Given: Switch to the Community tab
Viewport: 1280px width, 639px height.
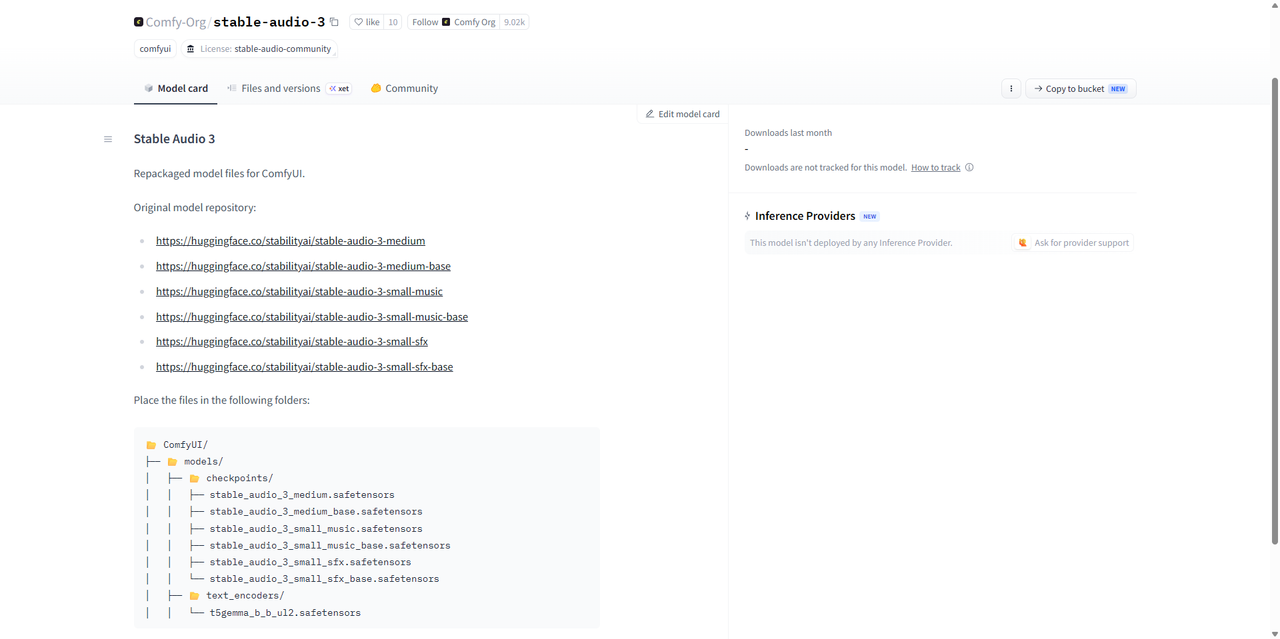Looking at the screenshot, I should pos(404,88).
